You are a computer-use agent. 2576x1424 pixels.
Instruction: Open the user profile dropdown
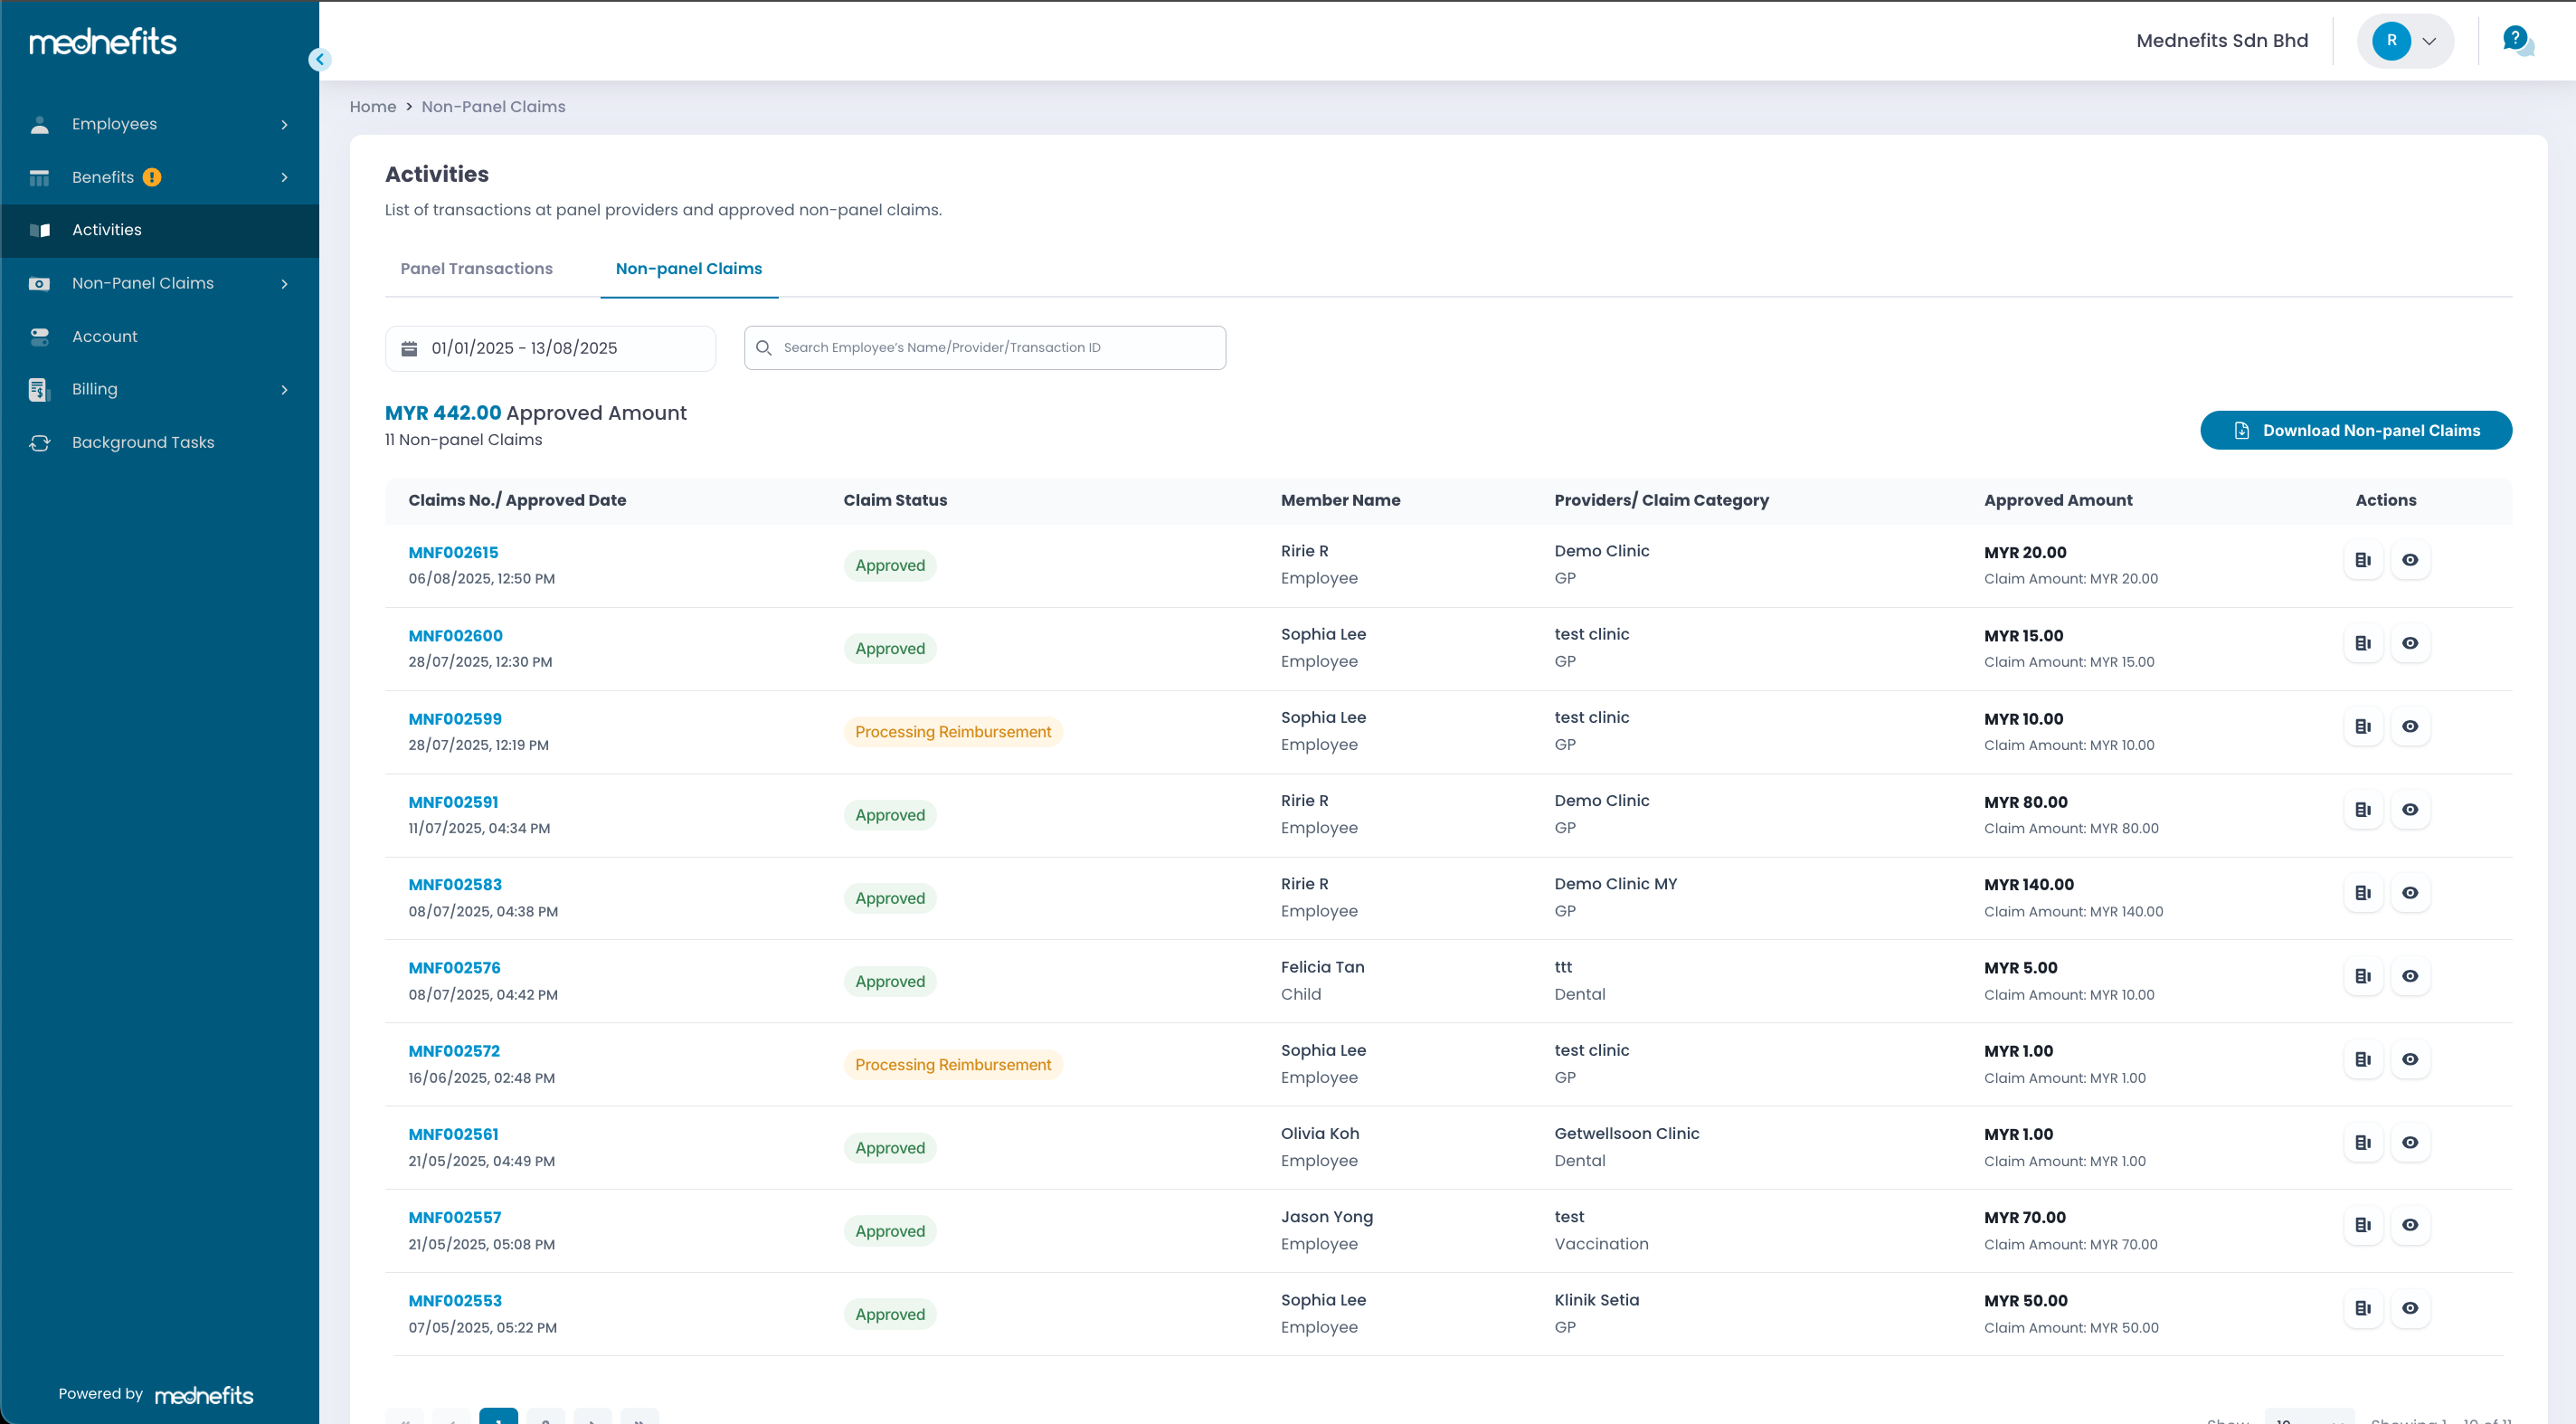(2405, 41)
